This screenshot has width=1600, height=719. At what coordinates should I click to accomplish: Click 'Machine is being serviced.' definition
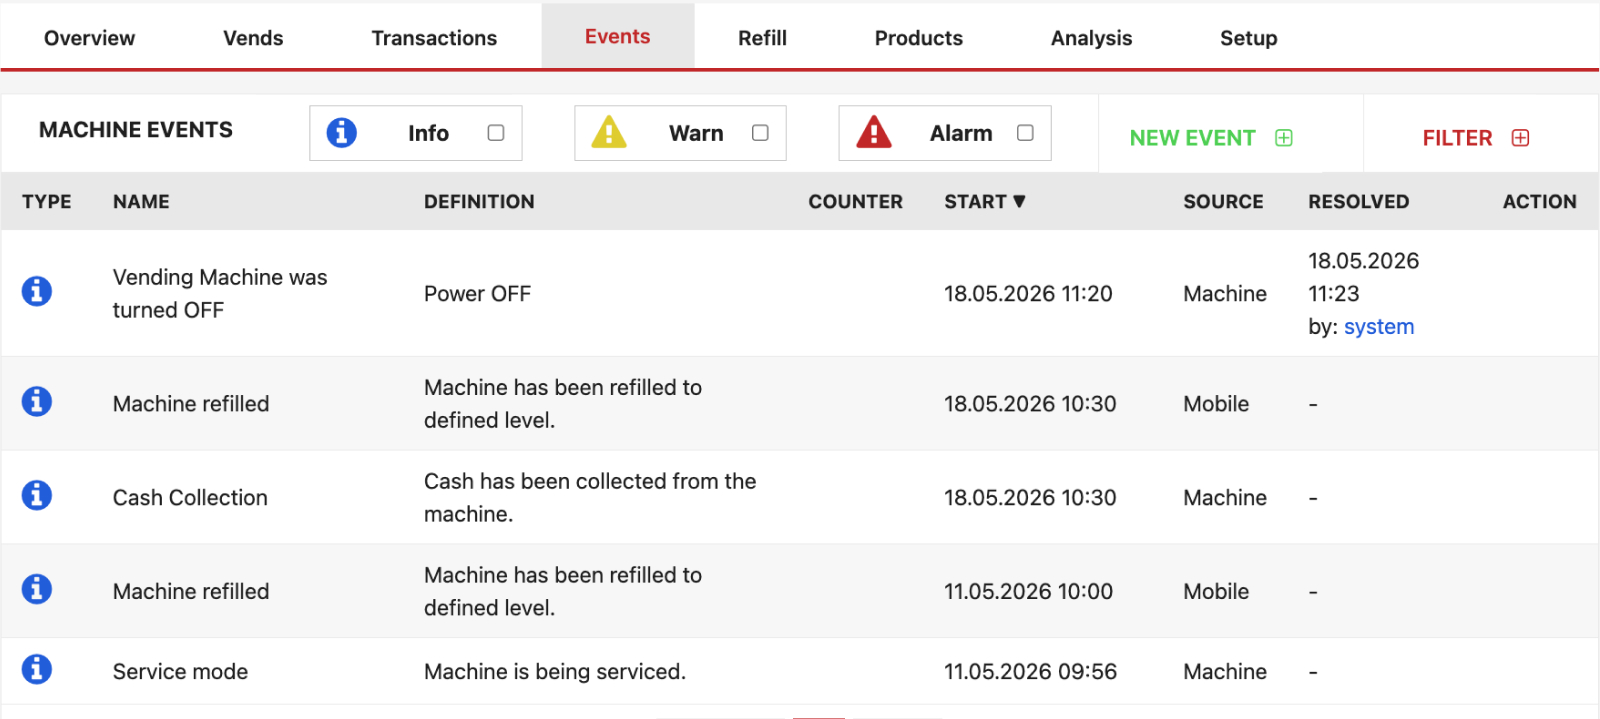pos(555,672)
